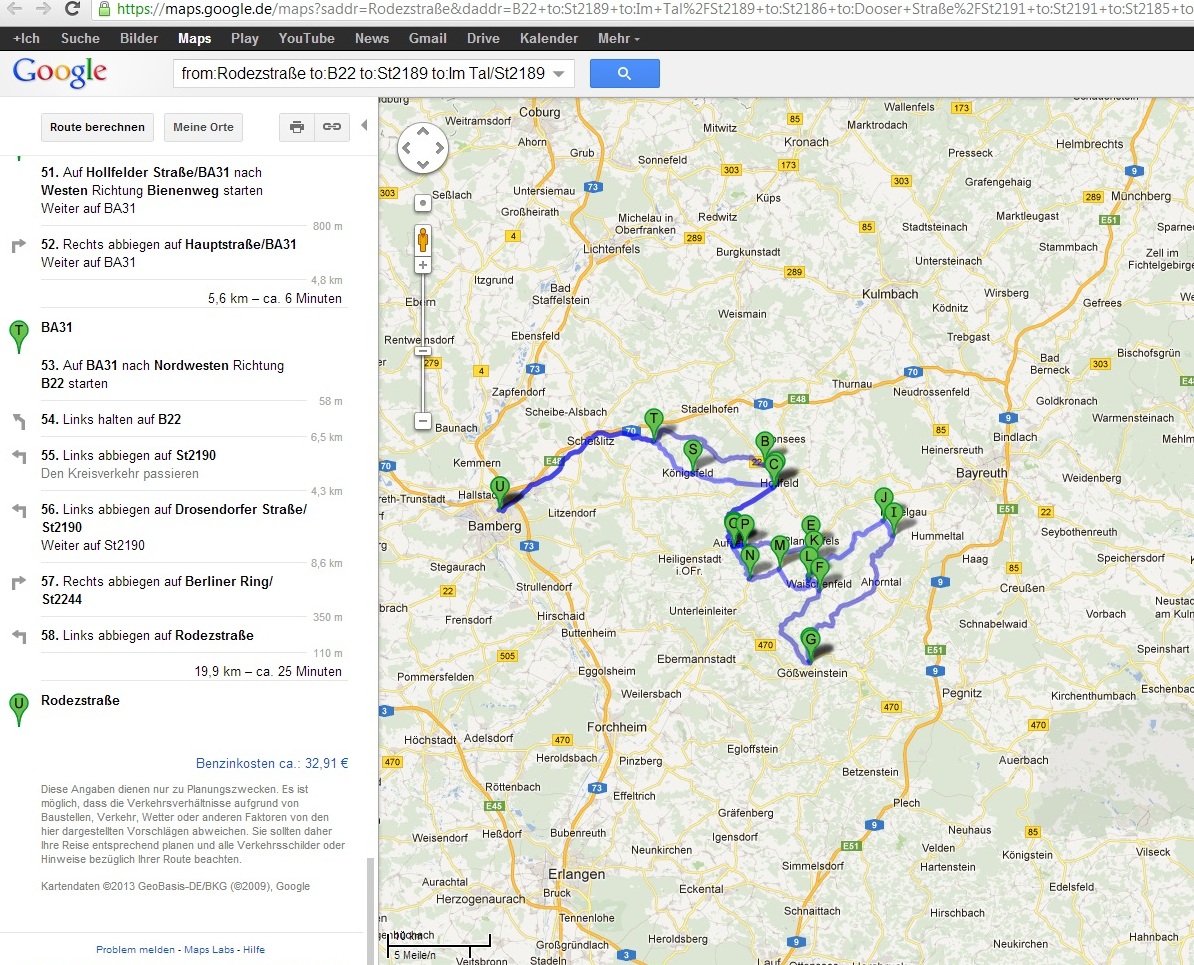Open the +Ich menu item
The height and width of the screenshot is (965, 1194).
pyautogui.click(x=27, y=38)
